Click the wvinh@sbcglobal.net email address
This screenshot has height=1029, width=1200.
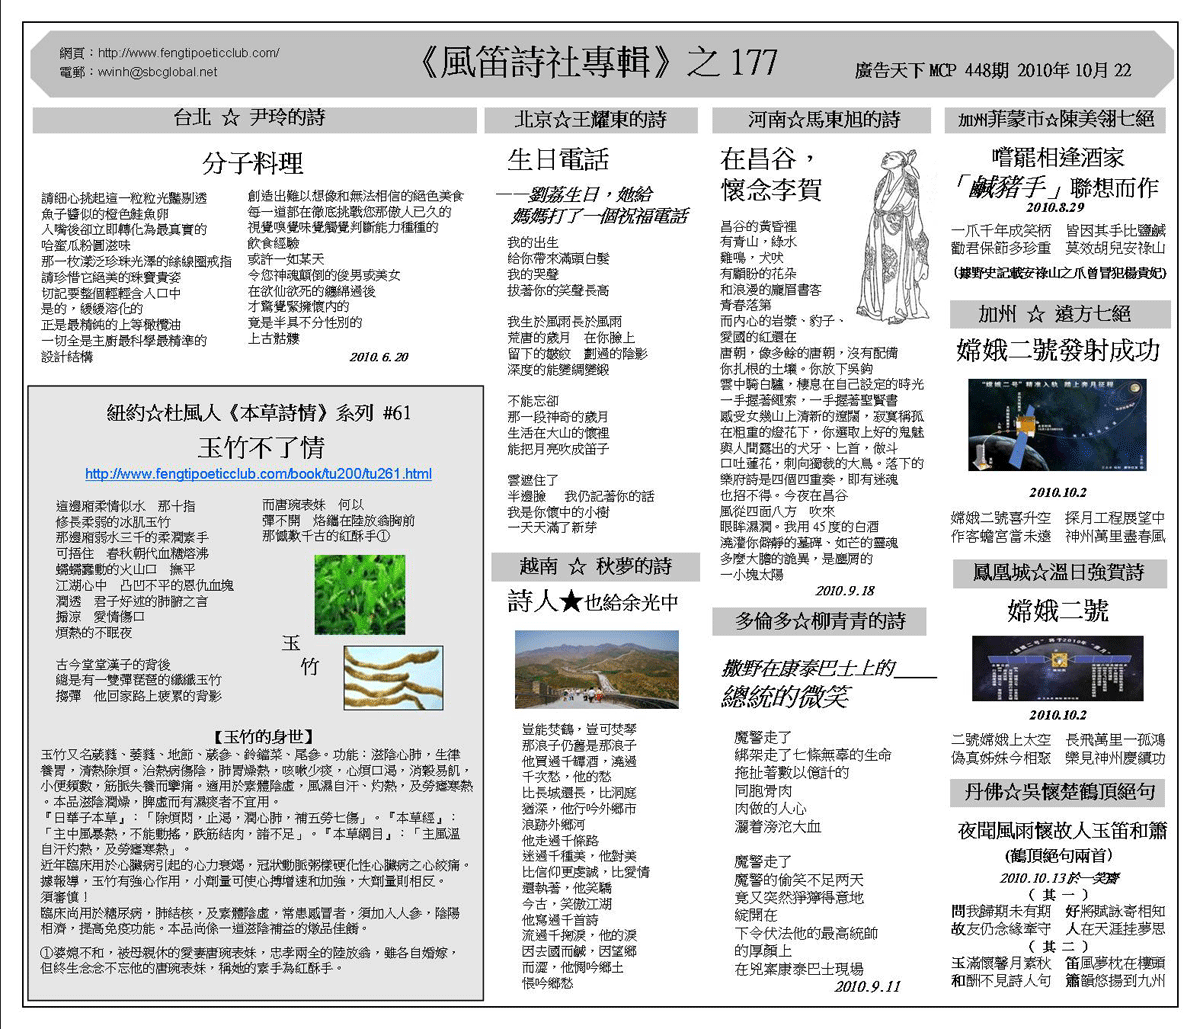click(157, 72)
